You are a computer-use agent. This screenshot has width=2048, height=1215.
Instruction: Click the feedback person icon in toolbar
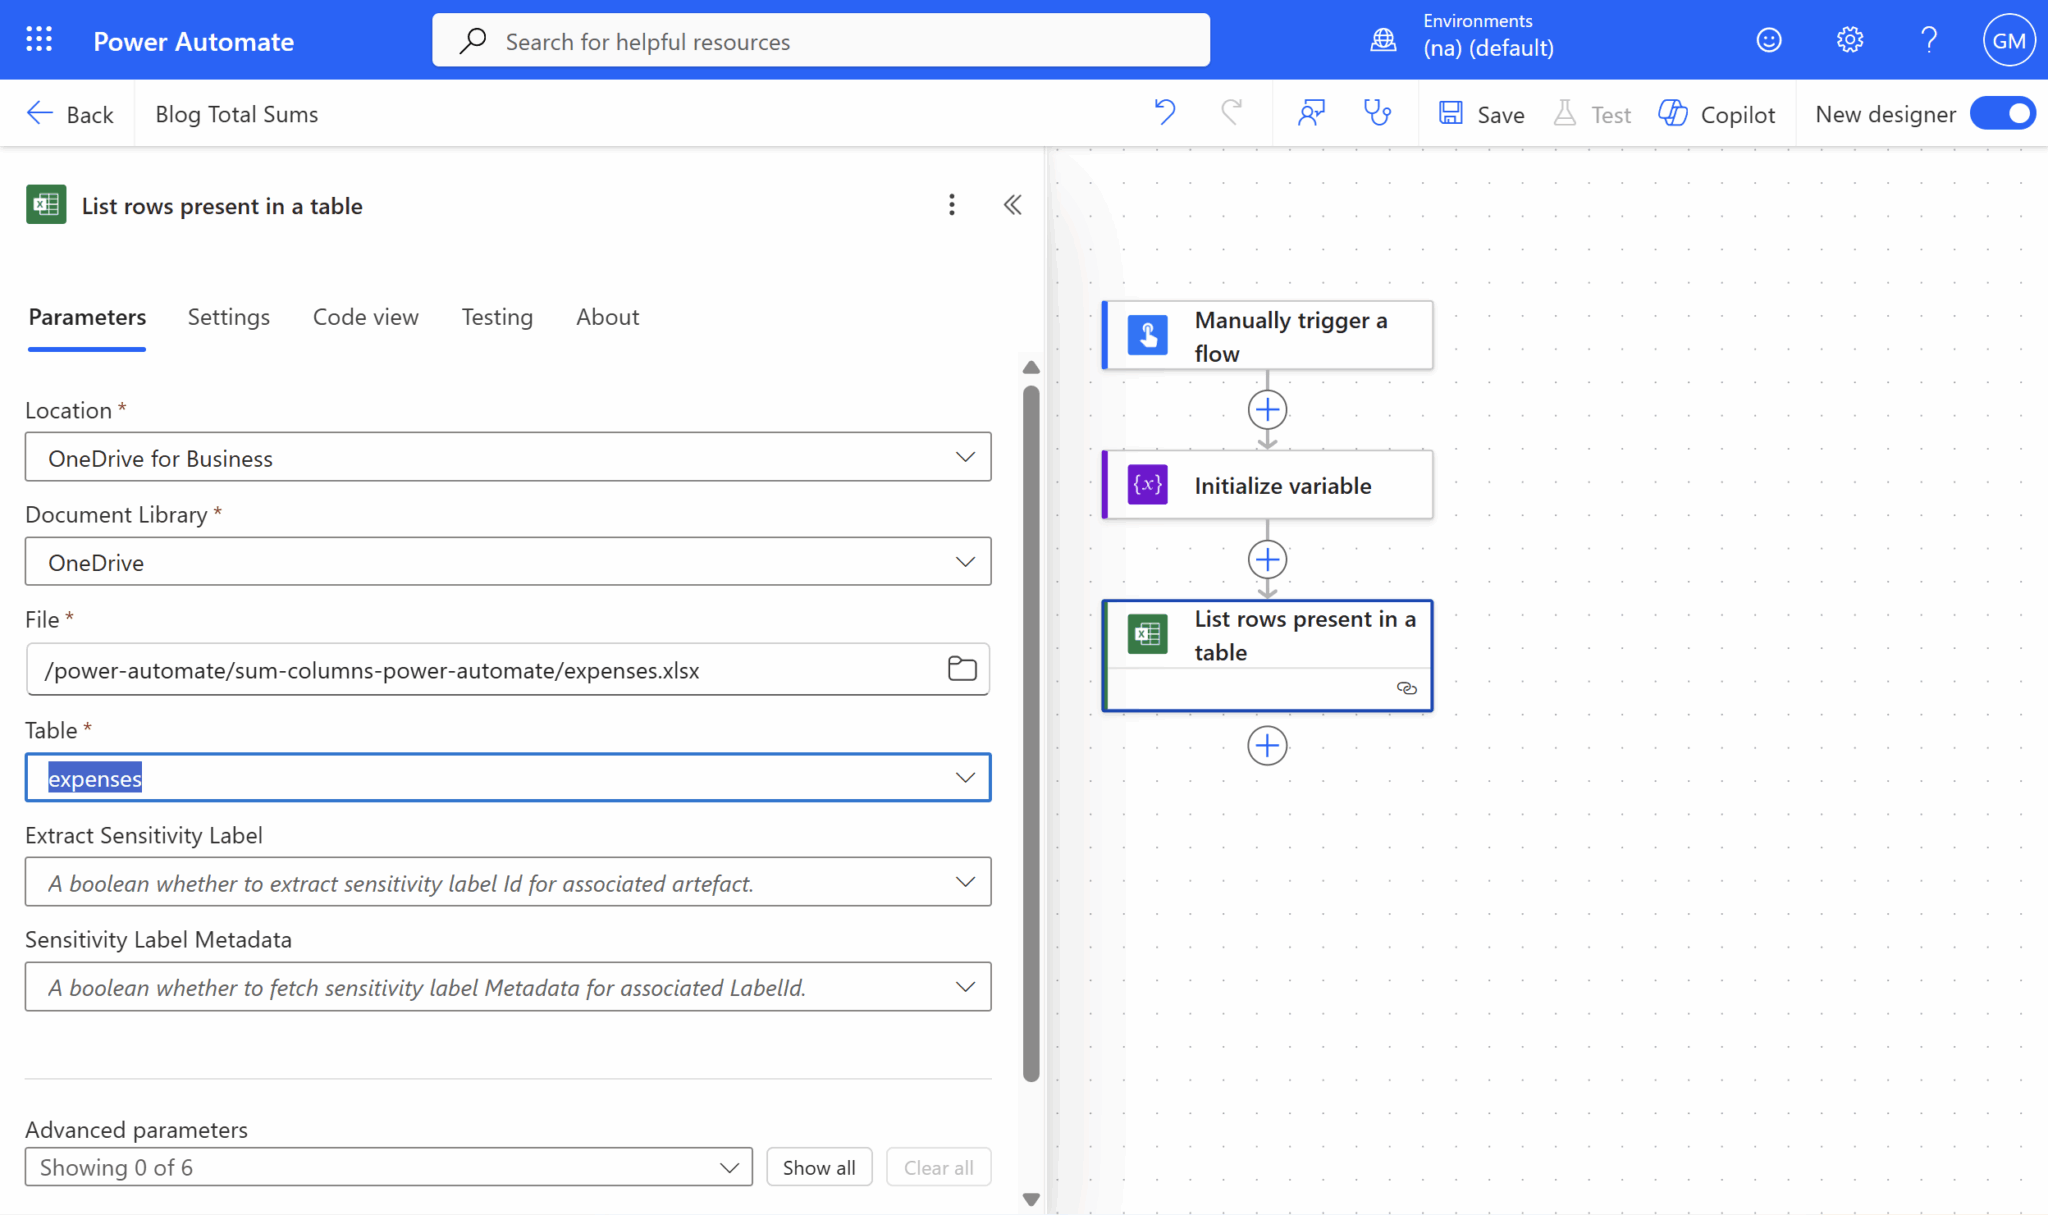[1311, 113]
